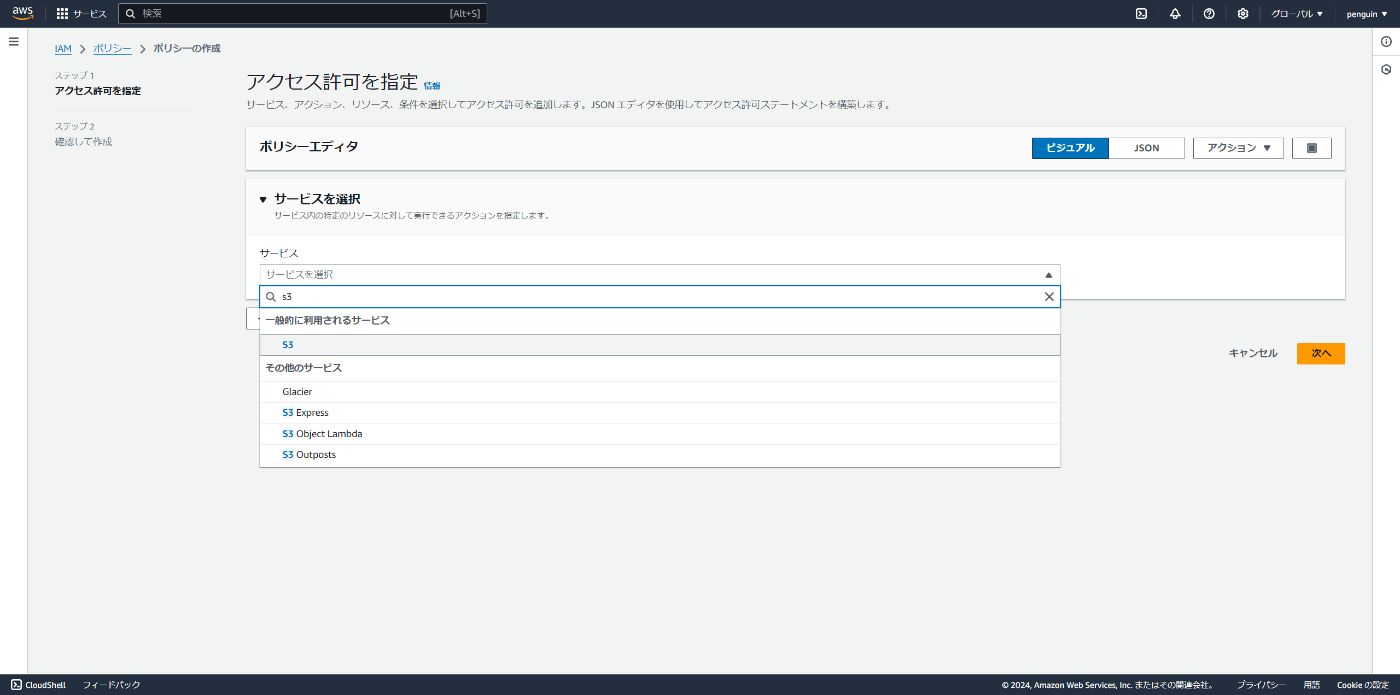
Task: Select S3 Express service option
Action: 660,413
